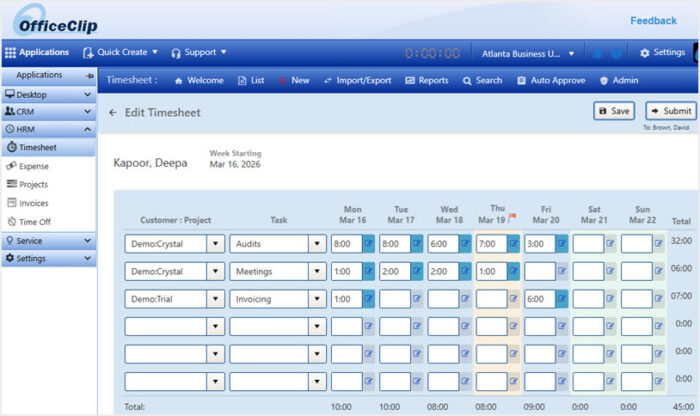
Task: Open the Meetings task dropdown
Action: tap(317, 271)
